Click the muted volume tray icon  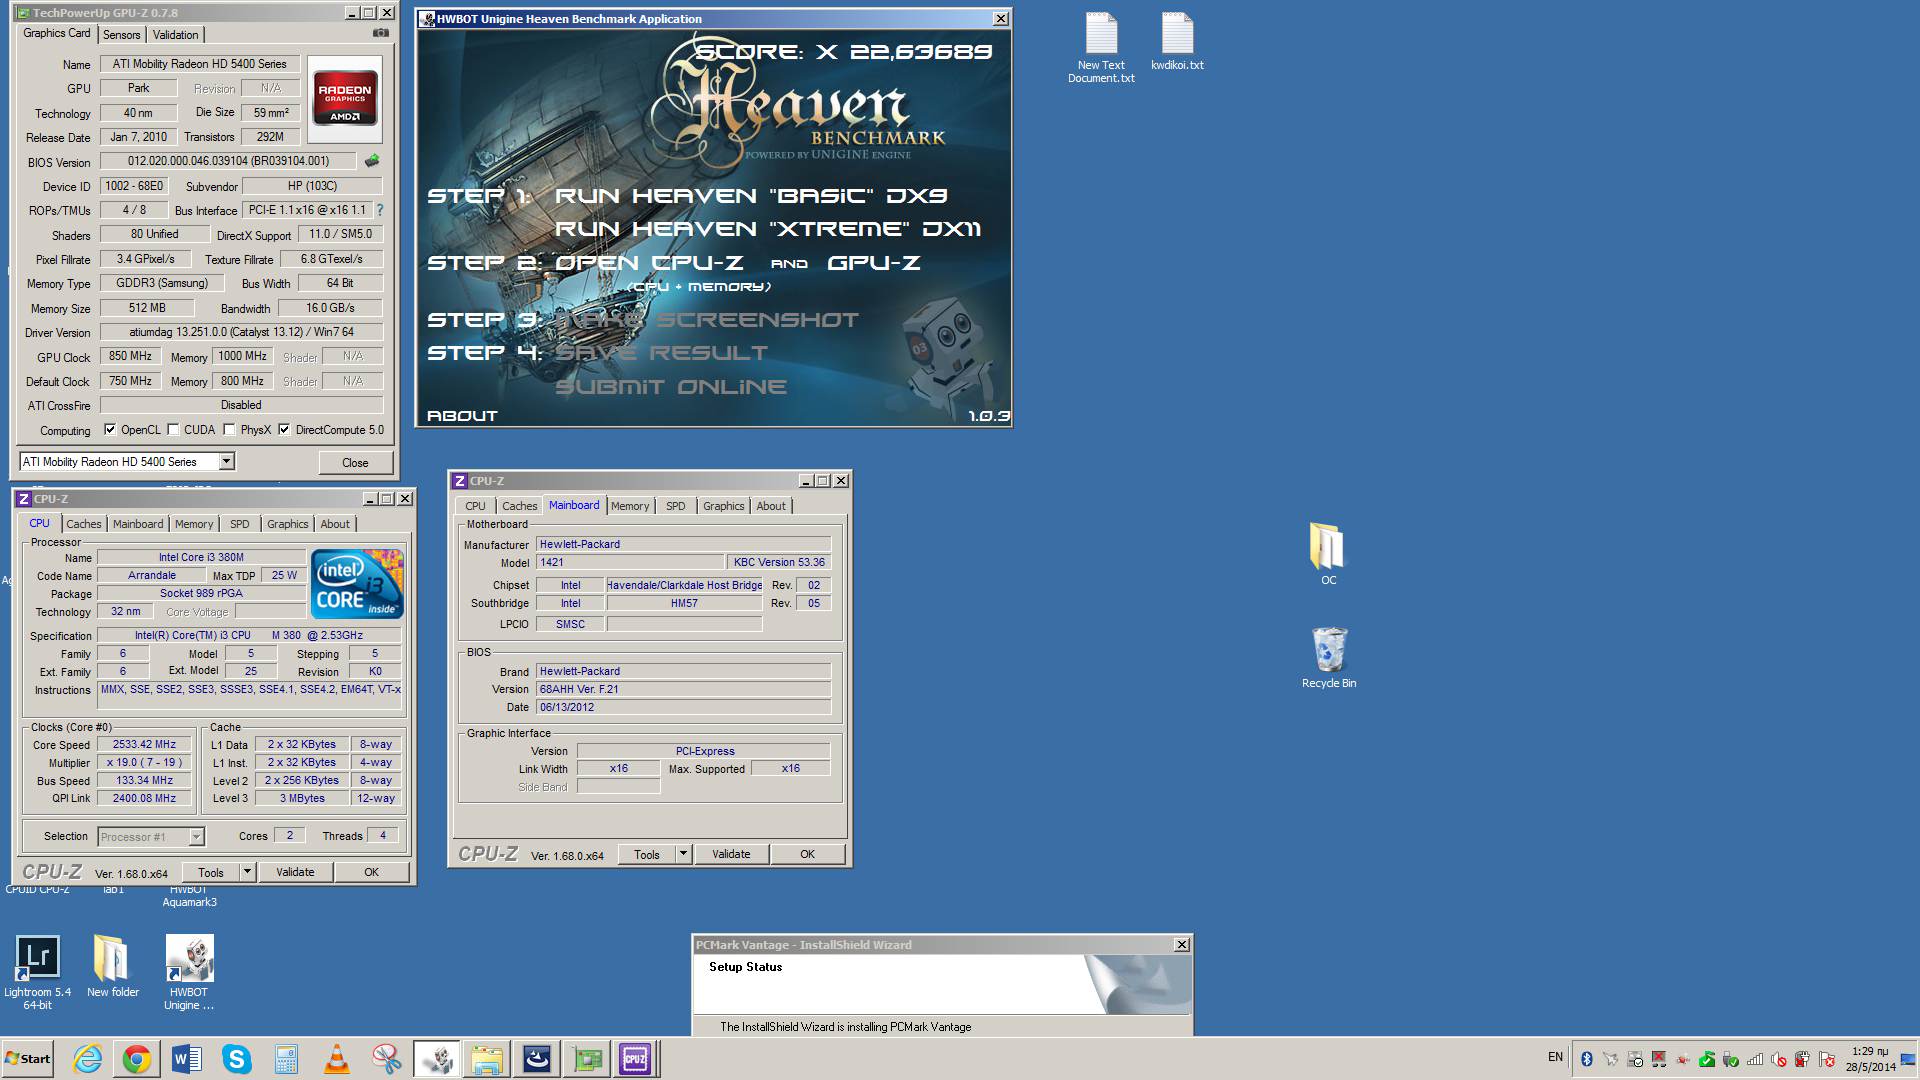click(x=1779, y=1059)
